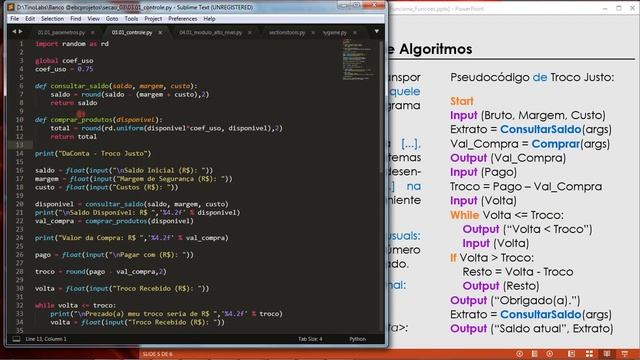
Task: Click line number 6 in the gutter
Action: [x=21, y=86]
